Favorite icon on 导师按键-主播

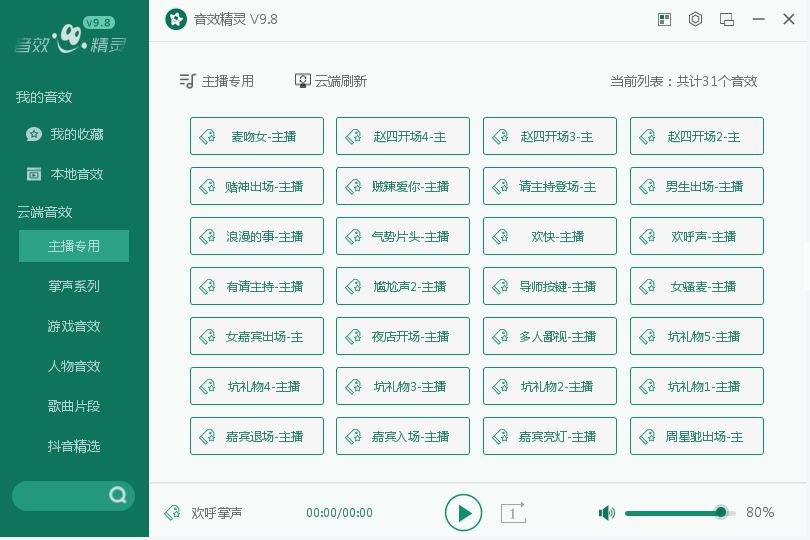[x=500, y=286]
